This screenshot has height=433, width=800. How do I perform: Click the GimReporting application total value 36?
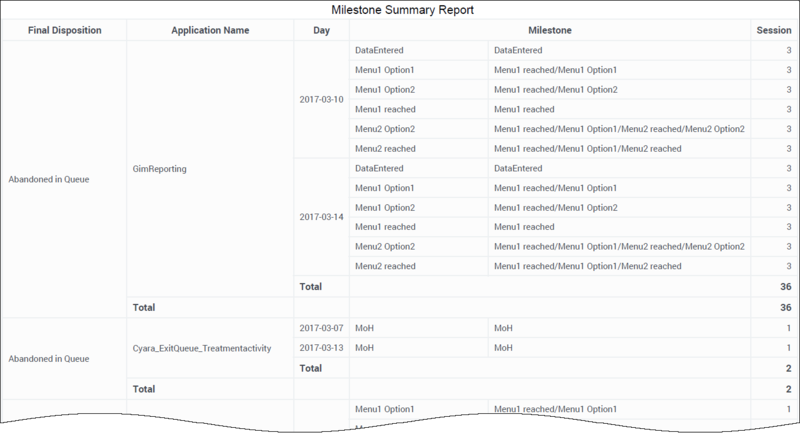785,307
